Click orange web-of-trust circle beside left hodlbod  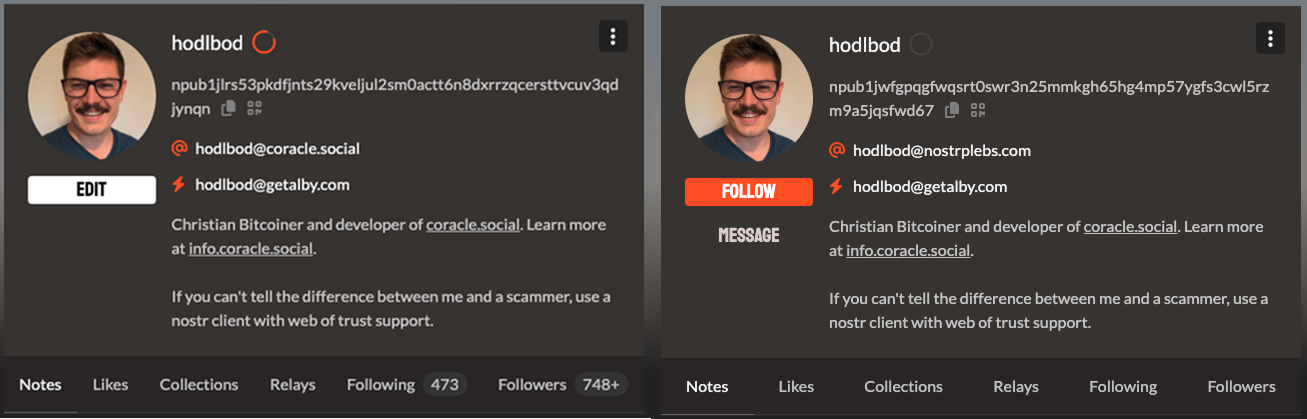[263, 42]
